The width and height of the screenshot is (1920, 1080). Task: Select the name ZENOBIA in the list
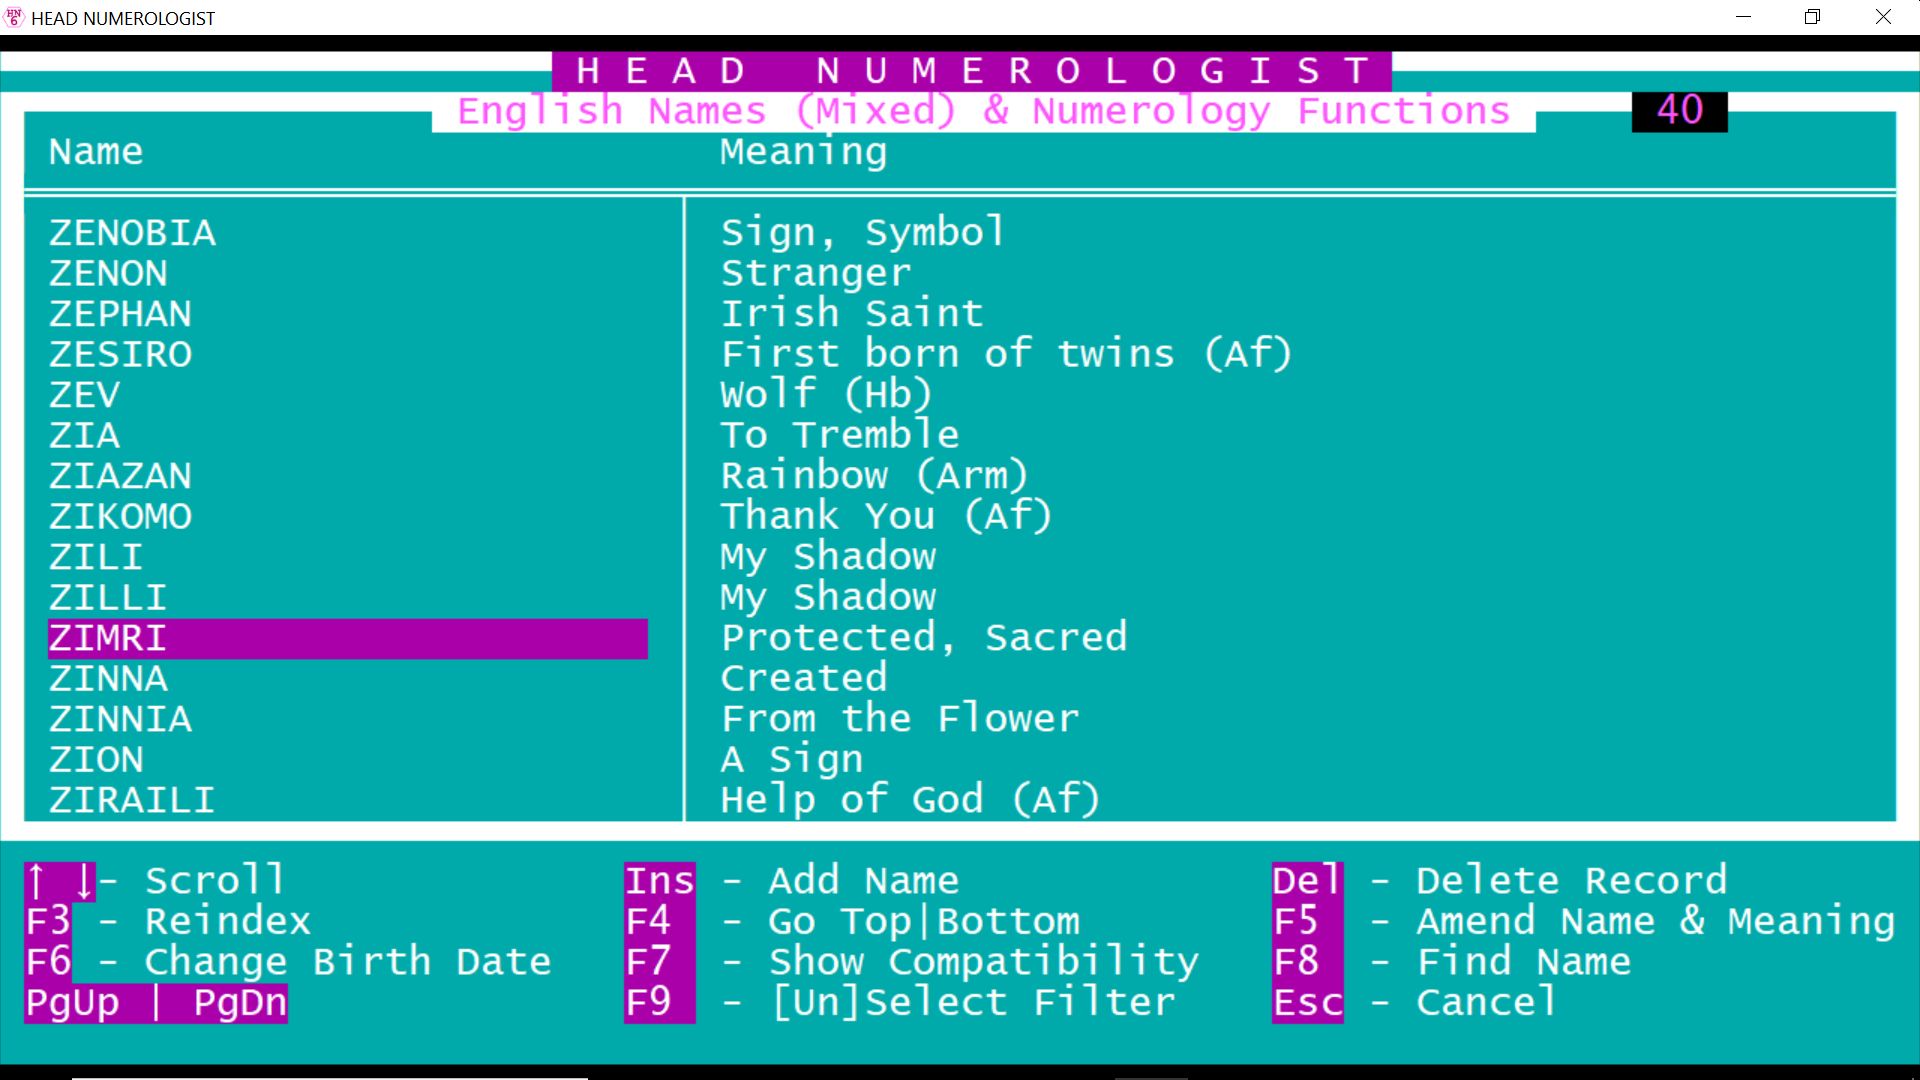[x=132, y=233]
